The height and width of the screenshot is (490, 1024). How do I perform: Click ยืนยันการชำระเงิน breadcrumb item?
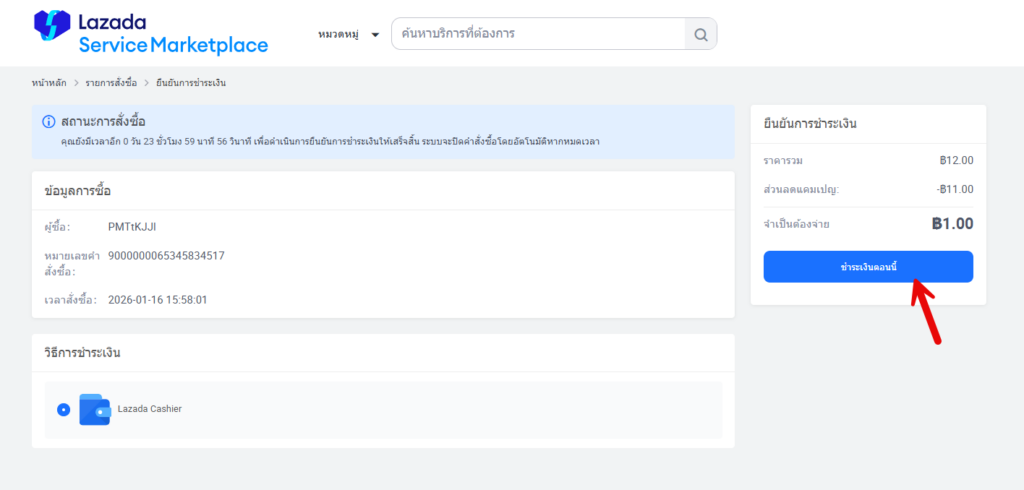(190, 83)
